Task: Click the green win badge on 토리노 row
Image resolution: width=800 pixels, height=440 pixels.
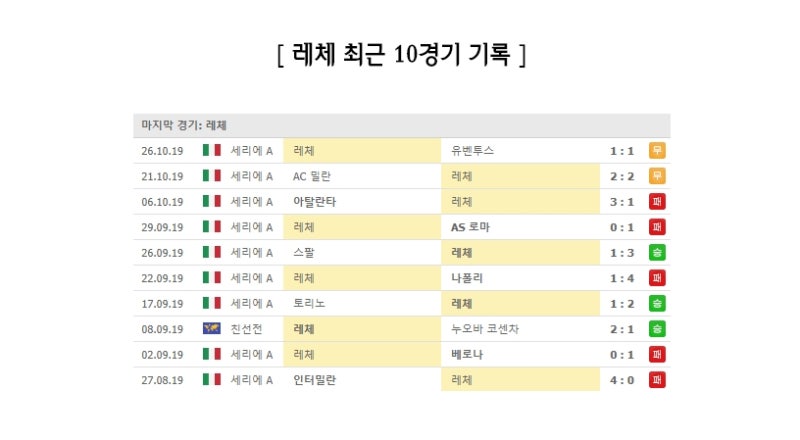Action: point(657,304)
